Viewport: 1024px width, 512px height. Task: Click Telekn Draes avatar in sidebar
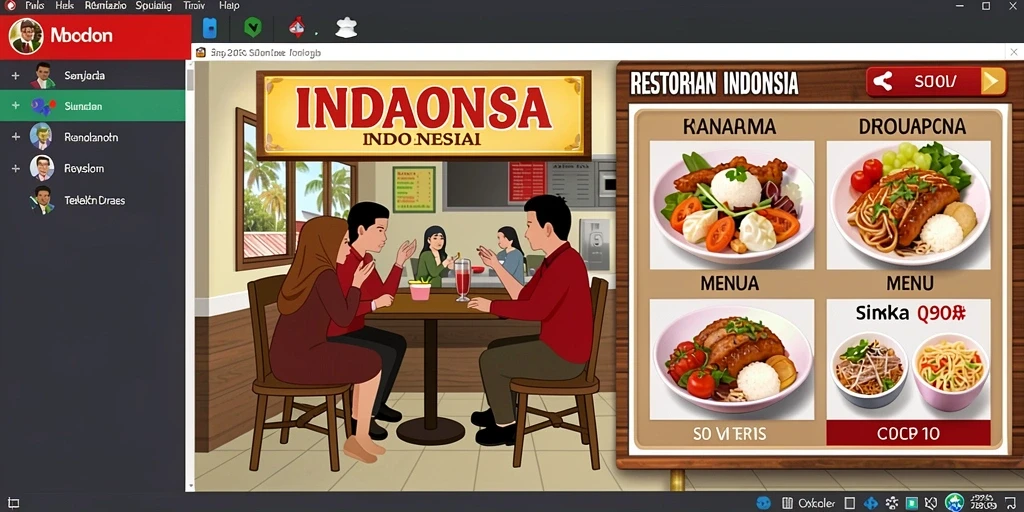pos(42,200)
